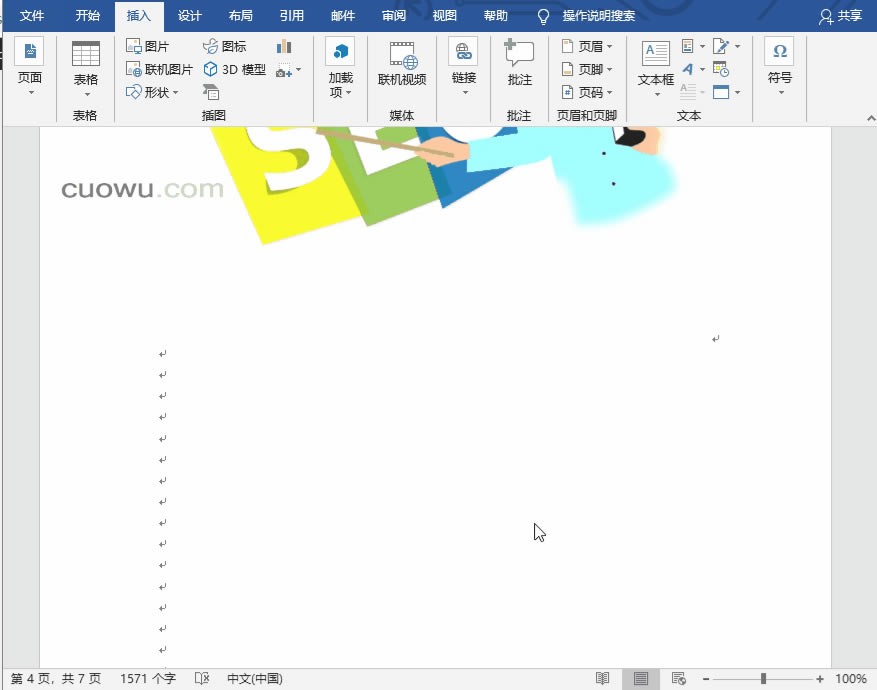Click page count '第 4 页, 共 7 页'
The height and width of the screenshot is (690, 877).
[56, 679]
